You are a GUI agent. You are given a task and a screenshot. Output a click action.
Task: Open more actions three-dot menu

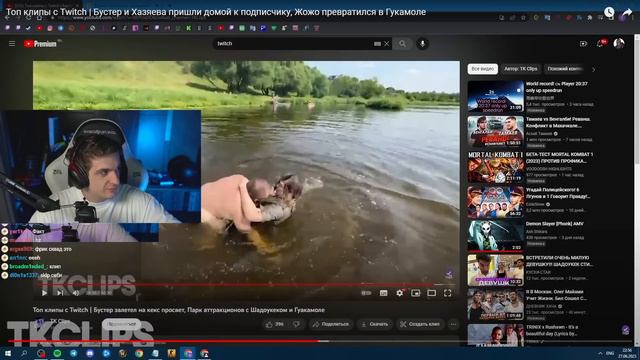453,324
